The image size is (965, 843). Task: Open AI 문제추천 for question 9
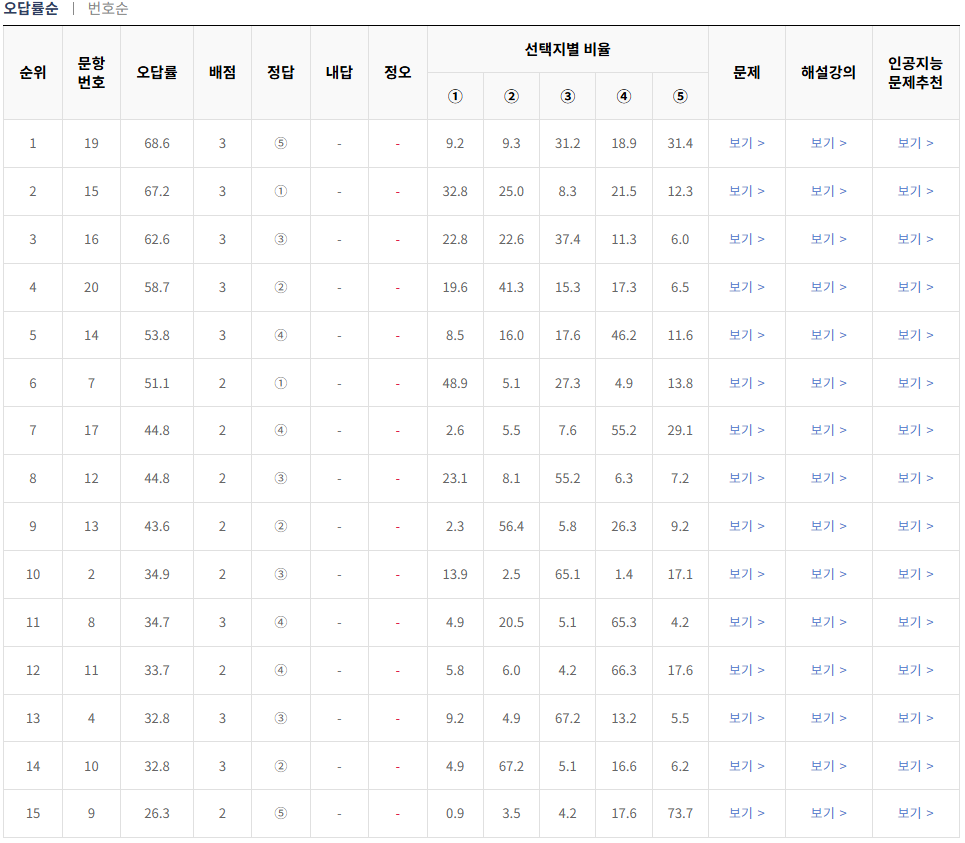point(915,814)
